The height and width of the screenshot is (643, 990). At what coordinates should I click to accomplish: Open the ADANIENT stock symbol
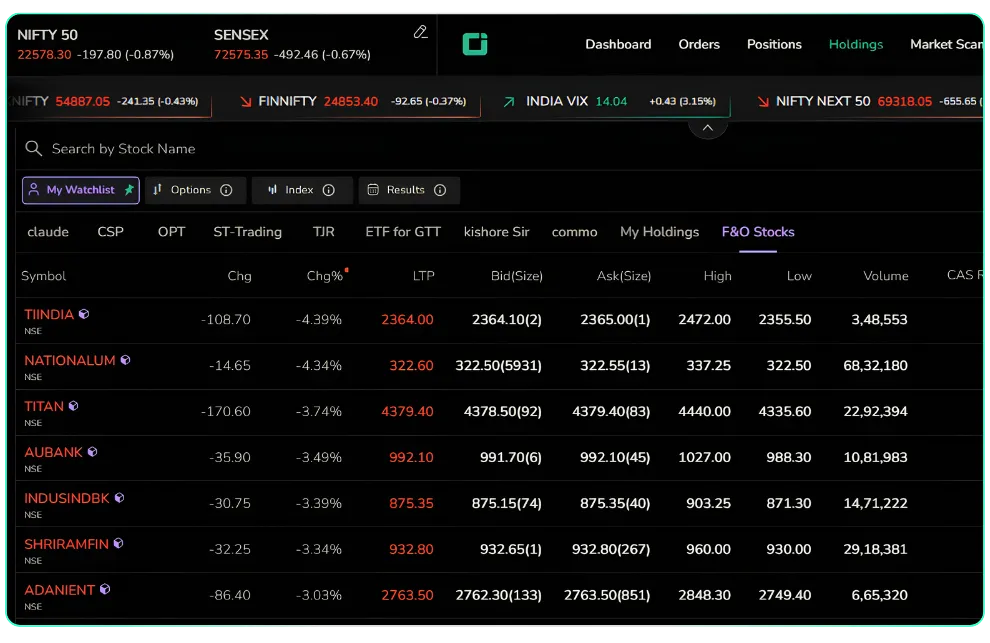click(x=59, y=590)
